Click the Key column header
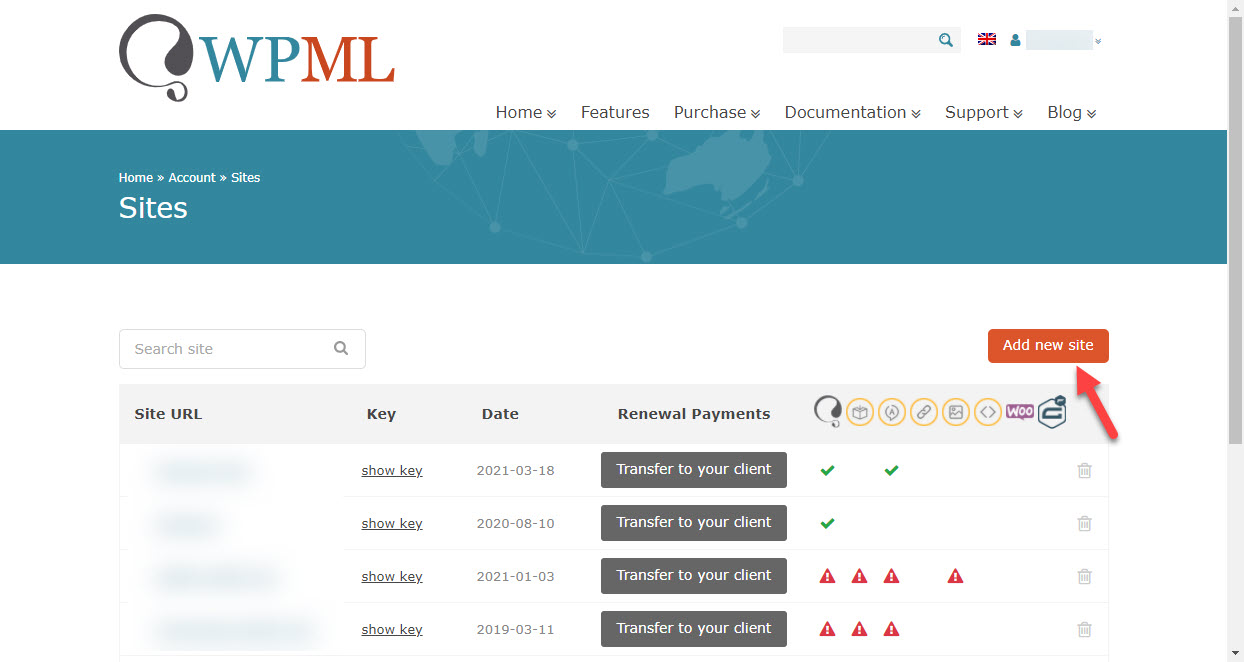 click(x=381, y=414)
